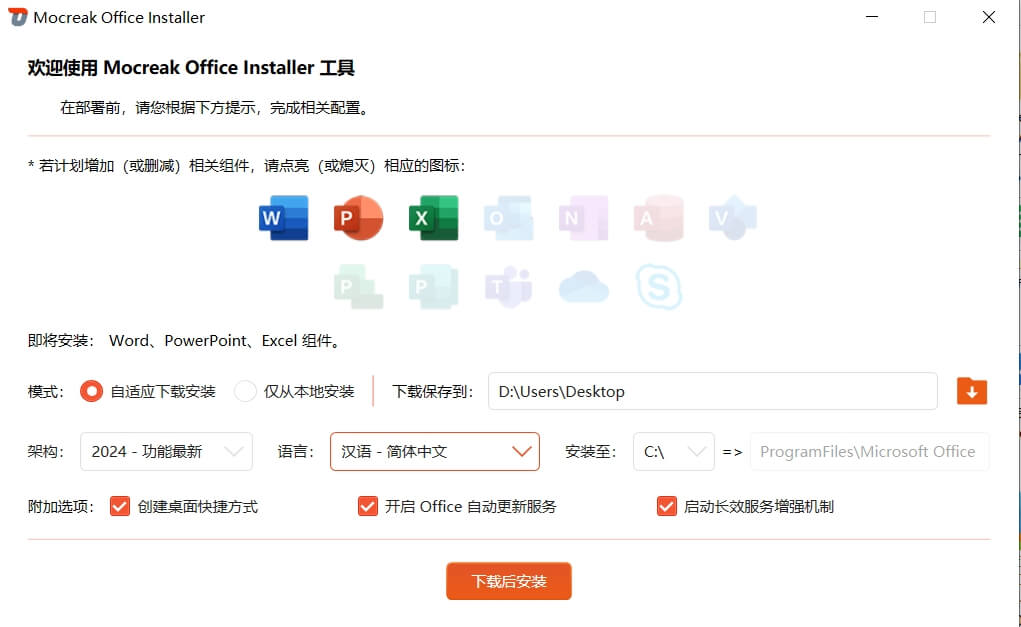1021x627 pixels.
Task: Enable the Publisher component icon
Action: point(434,286)
